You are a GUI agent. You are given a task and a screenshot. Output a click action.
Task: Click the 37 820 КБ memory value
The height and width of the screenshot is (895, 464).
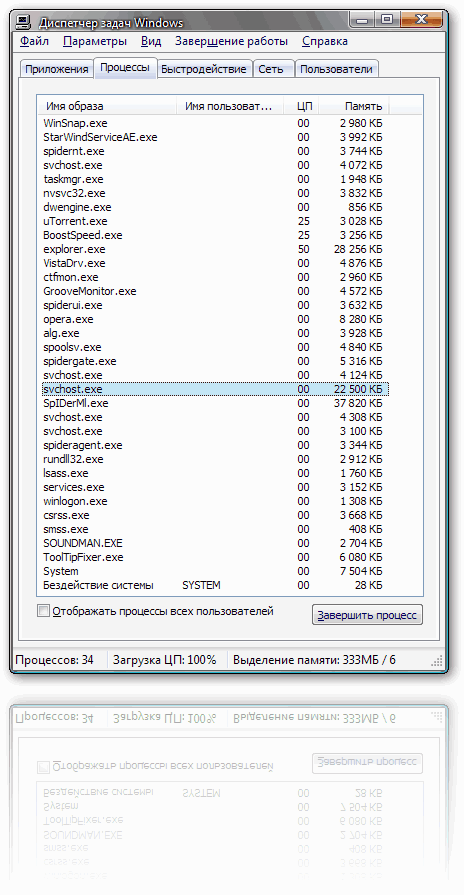coord(358,403)
